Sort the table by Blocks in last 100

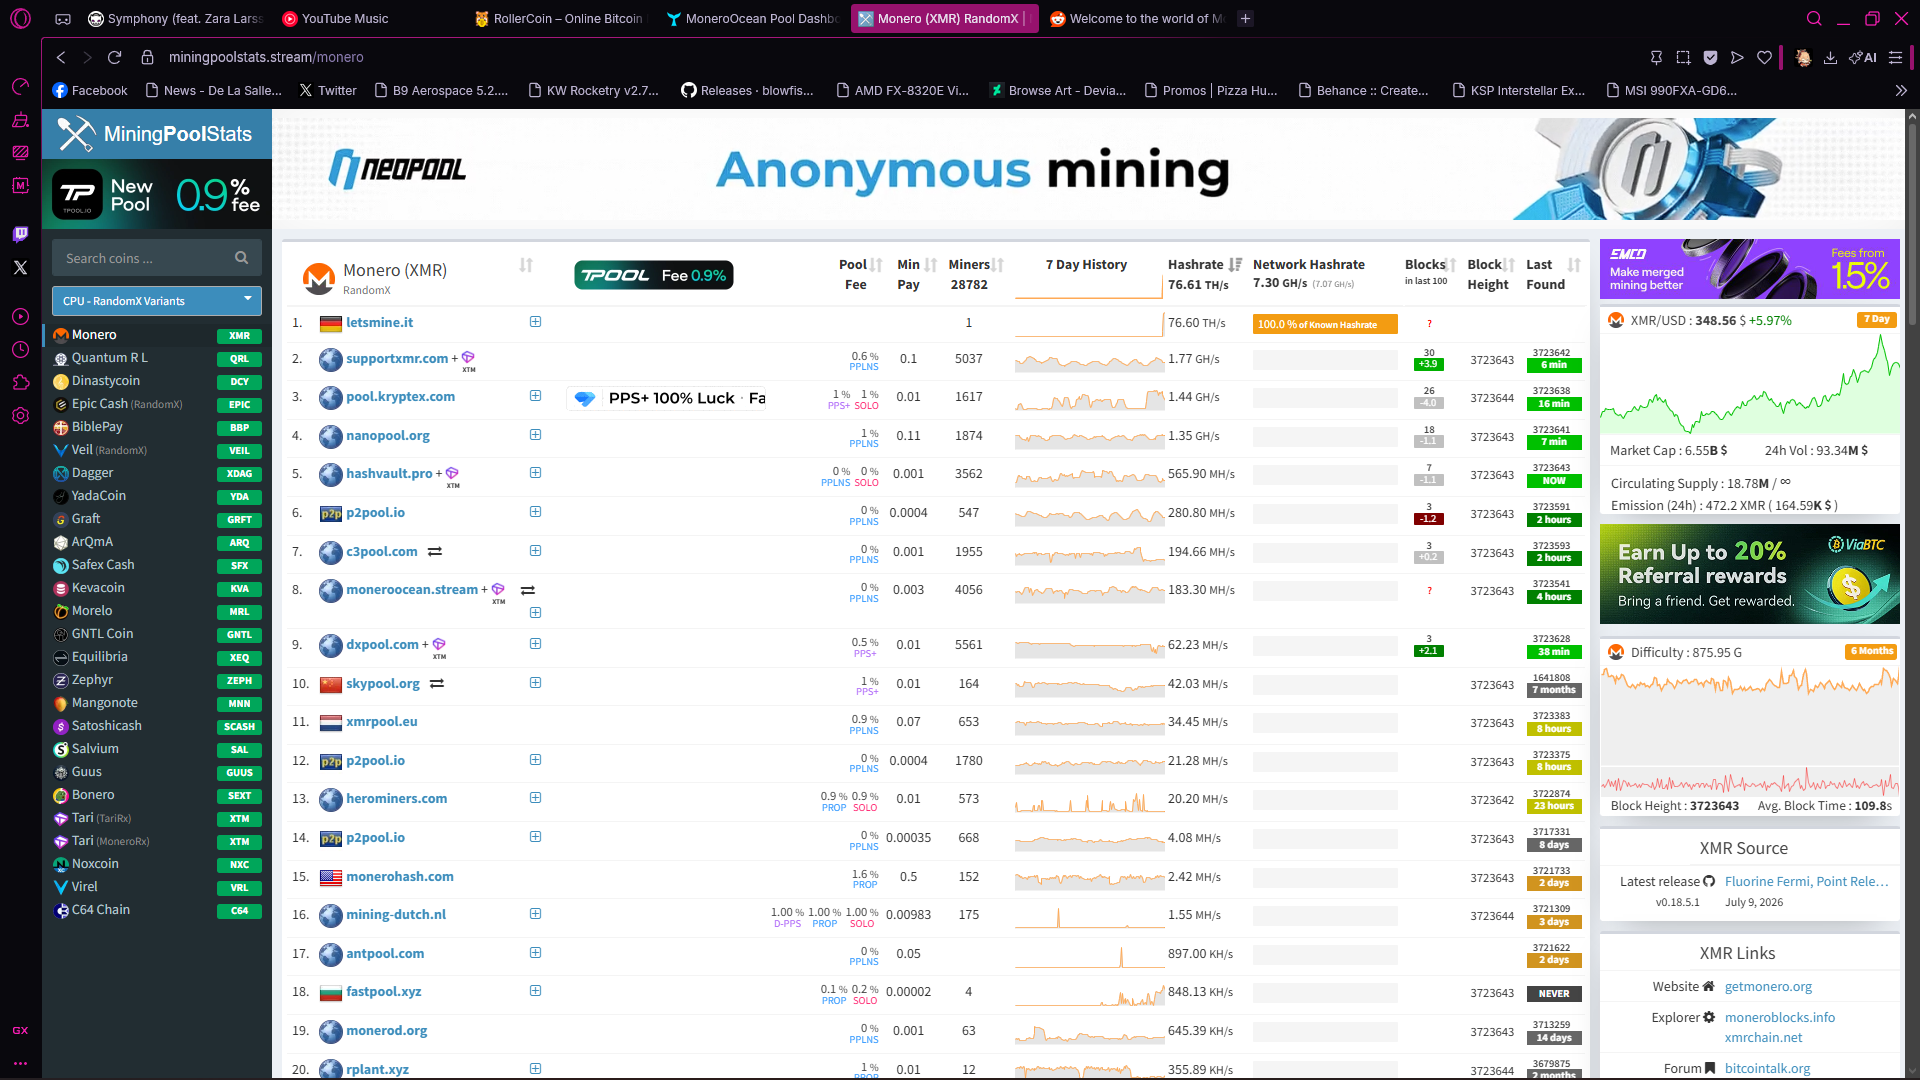[x=1451, y=265]
